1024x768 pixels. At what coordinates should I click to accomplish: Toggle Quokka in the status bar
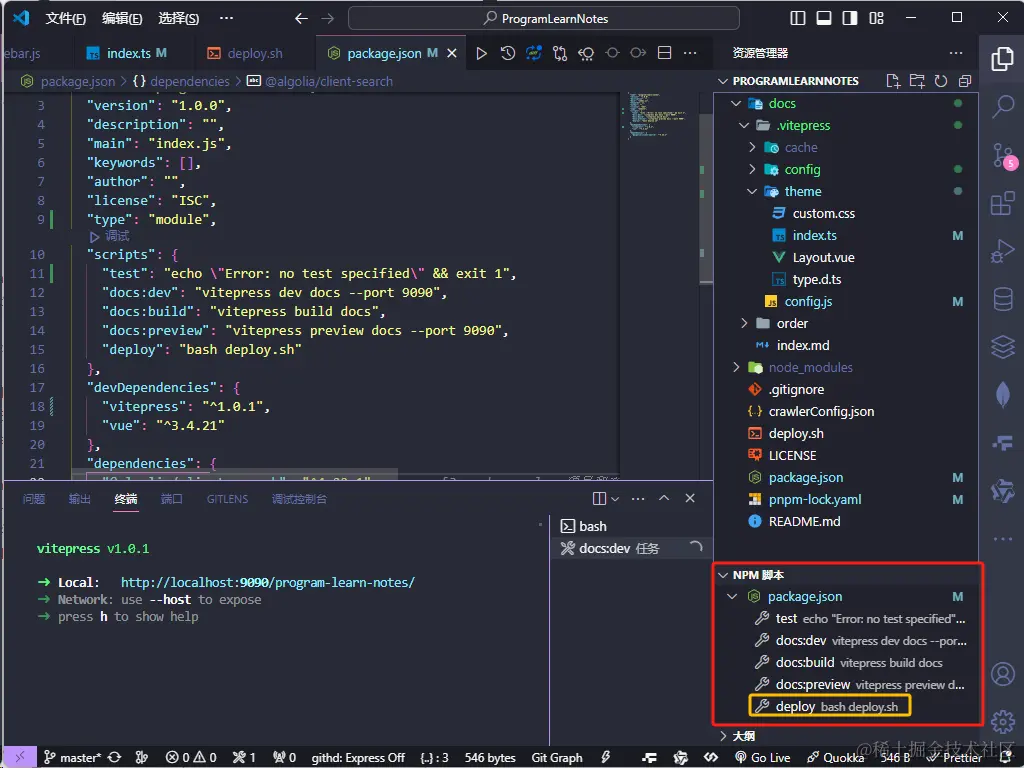click(x=836, y=758)
